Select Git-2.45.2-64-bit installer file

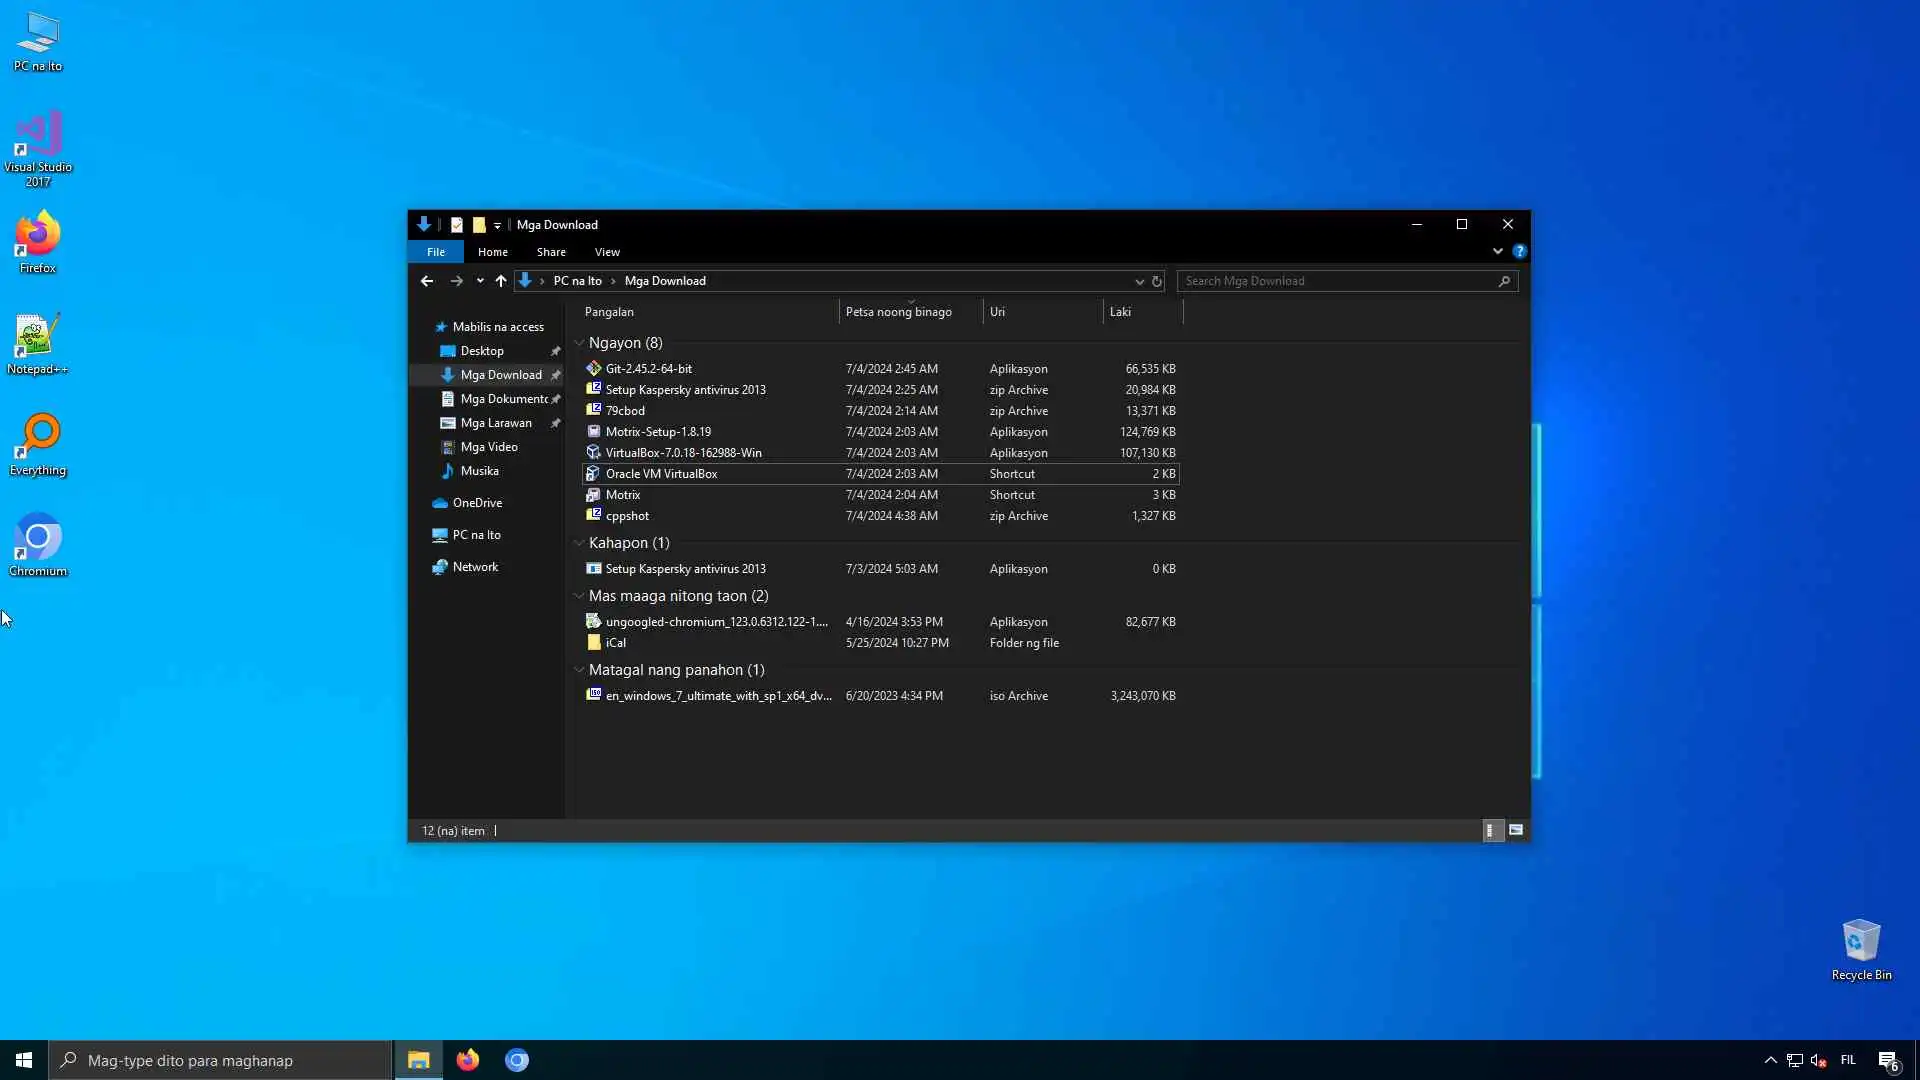coord(648,369)
